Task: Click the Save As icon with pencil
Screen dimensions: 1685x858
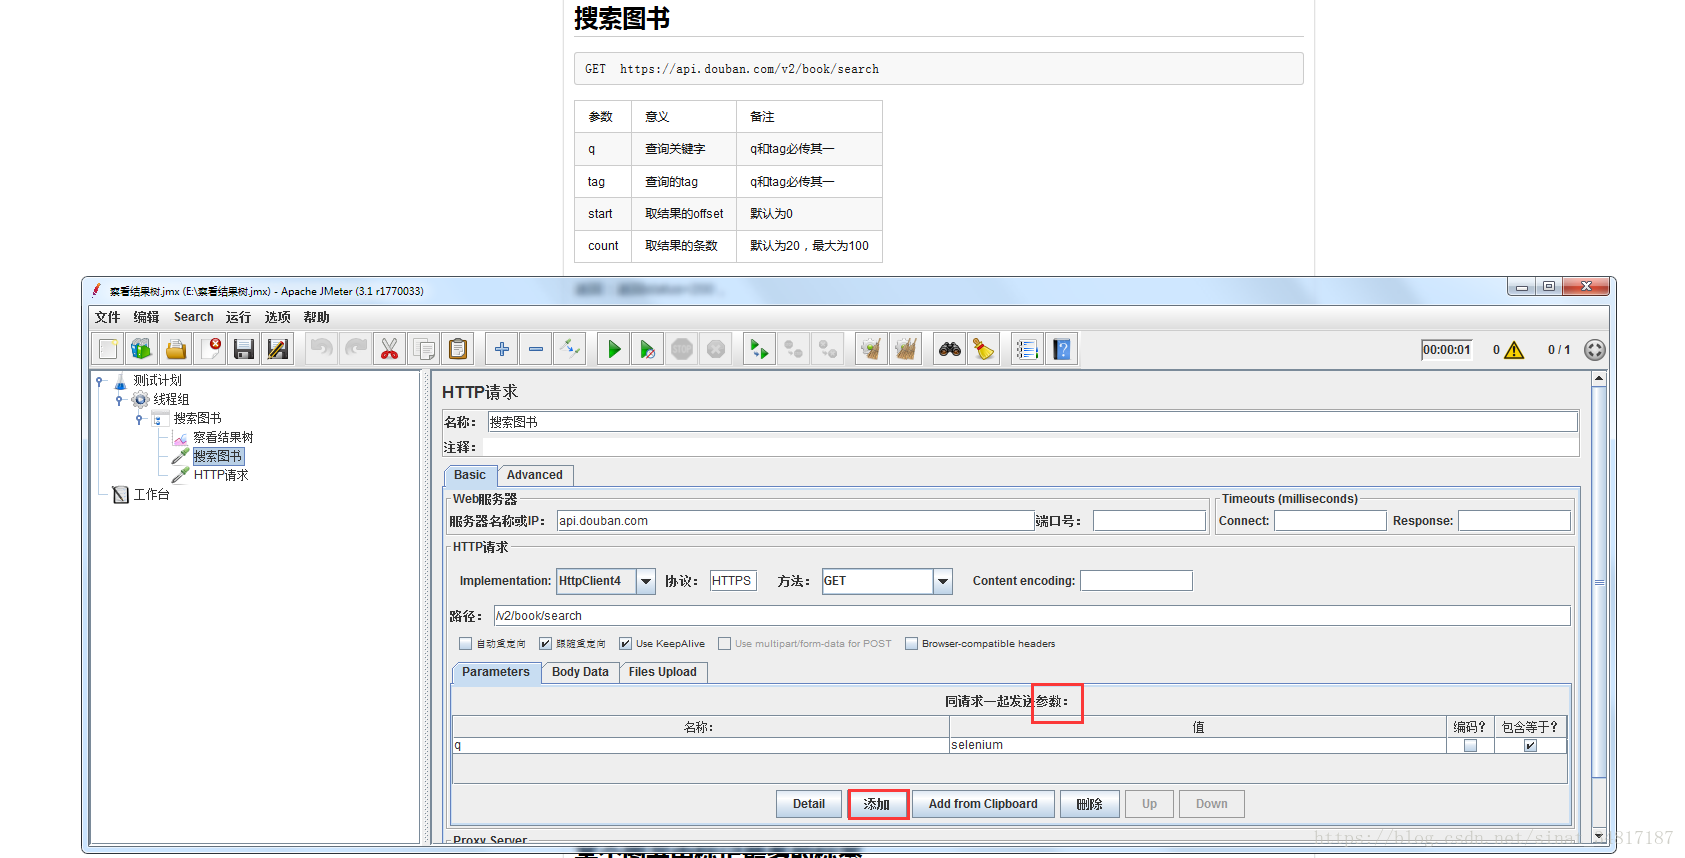Action: (x=278, y=349)
